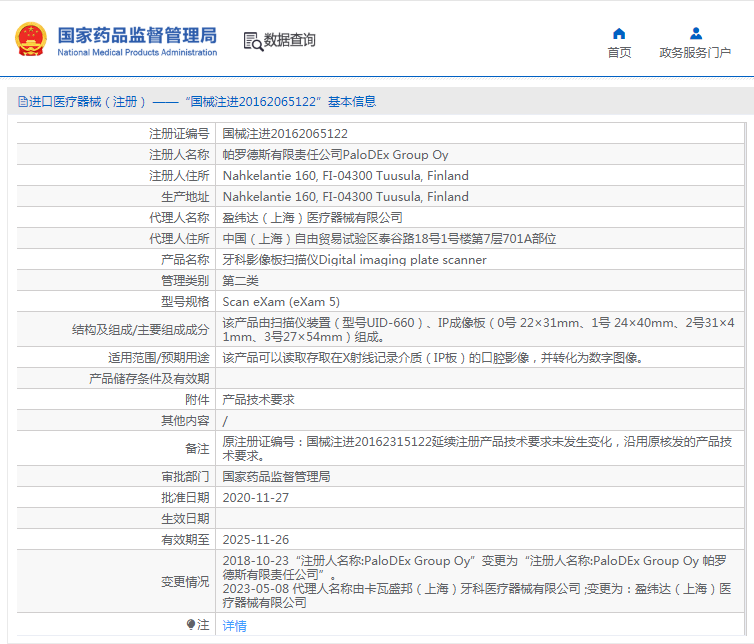Image resolution: width=754 pixels, height=644 pixels.
Task: Click the lightbulb icon beside 注
Action: pos(191,625)
